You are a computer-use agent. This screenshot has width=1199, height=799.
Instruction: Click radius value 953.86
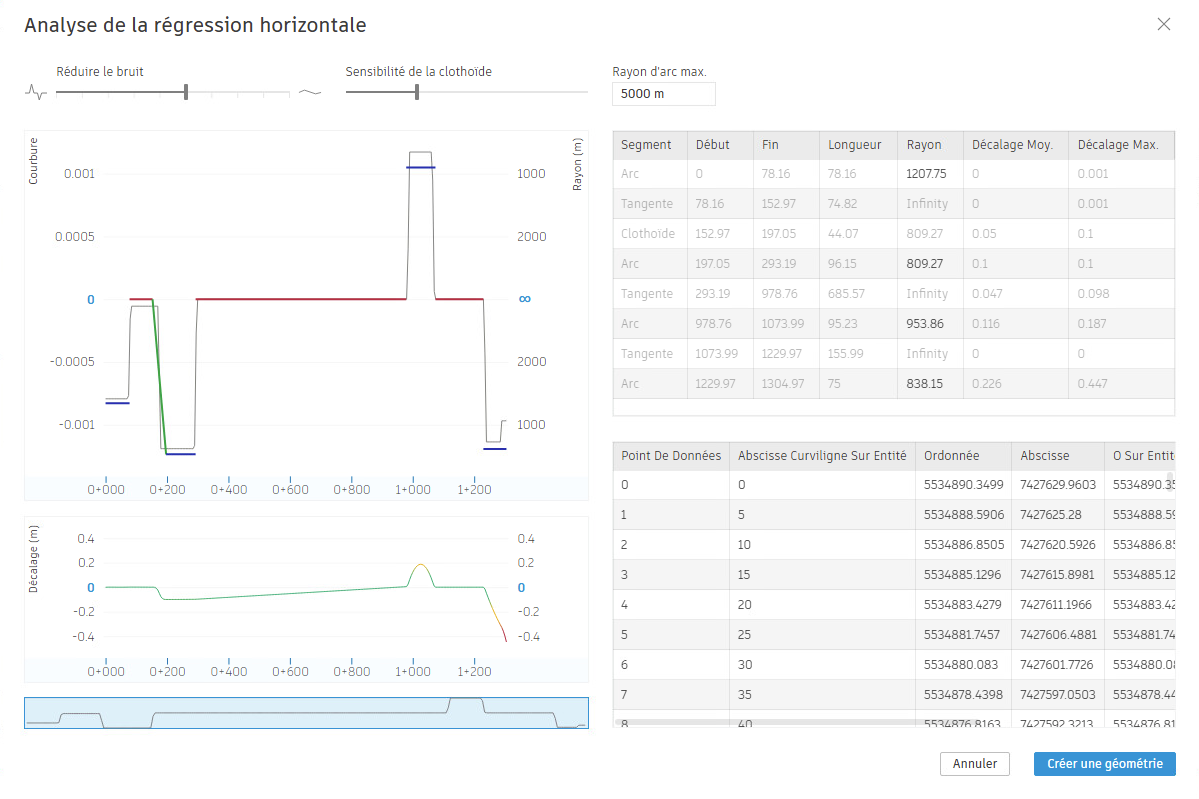click(x=924, y=323)
